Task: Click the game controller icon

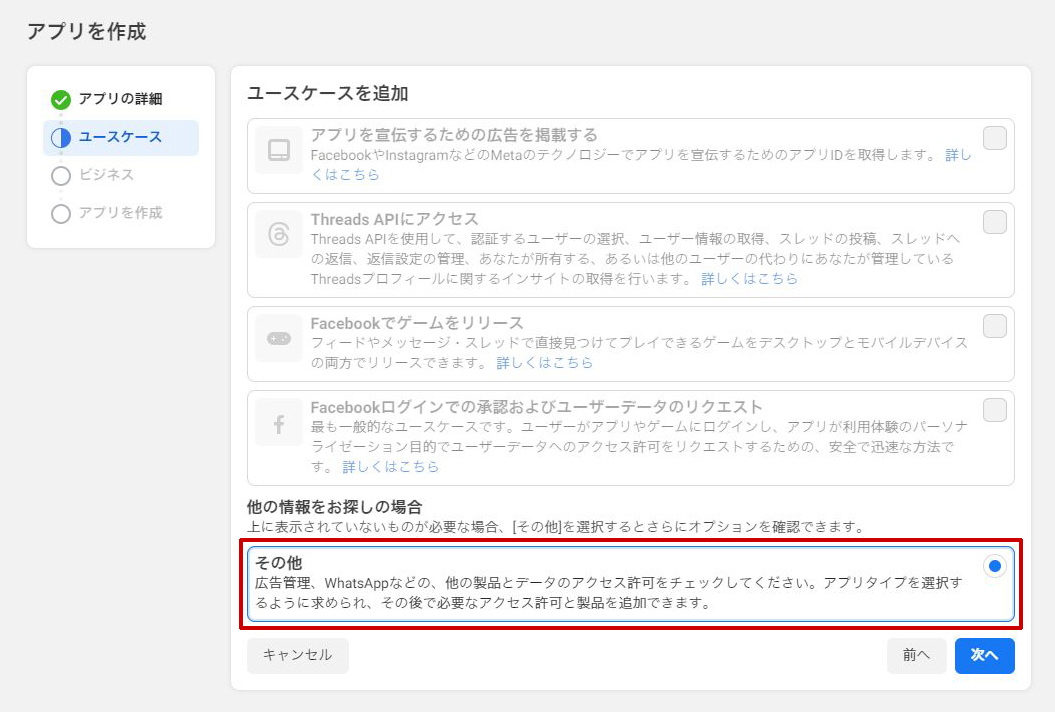Action: click(279, 339)
